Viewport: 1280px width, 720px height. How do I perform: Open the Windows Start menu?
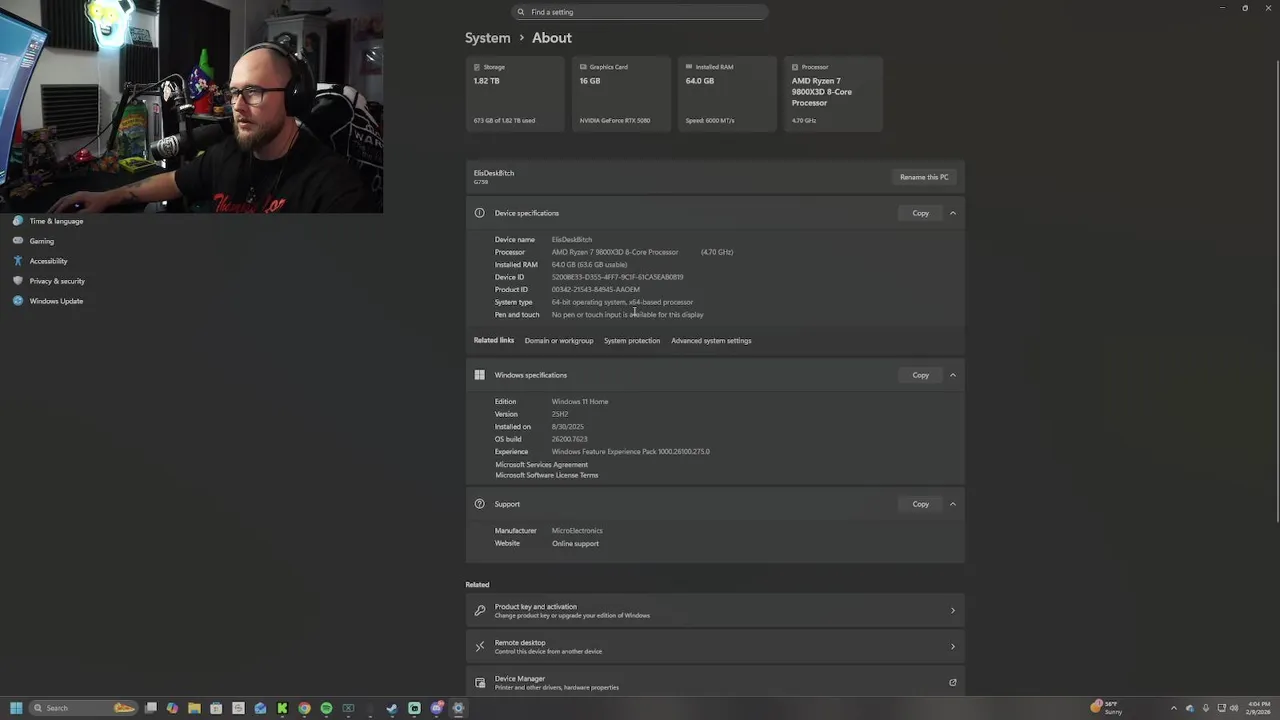tap(16, 708)
